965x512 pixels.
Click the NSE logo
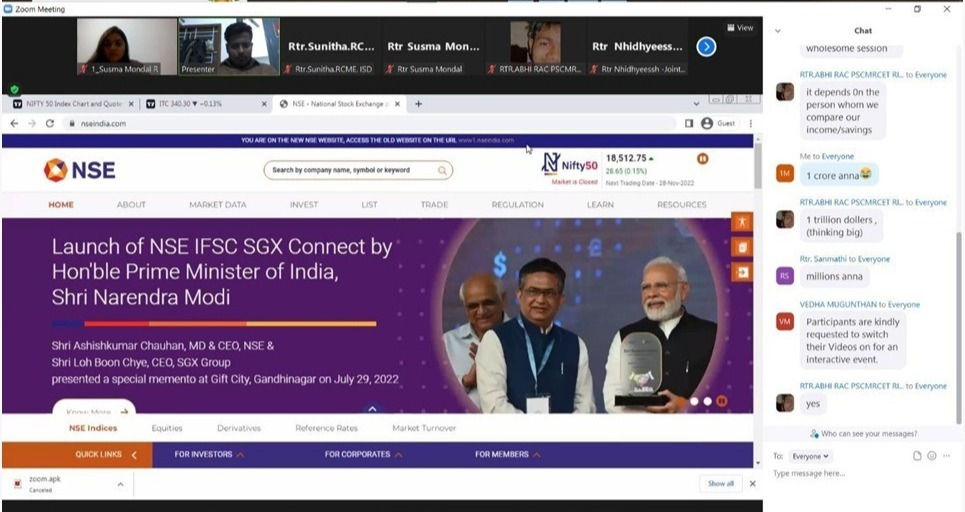pos(79,170)
